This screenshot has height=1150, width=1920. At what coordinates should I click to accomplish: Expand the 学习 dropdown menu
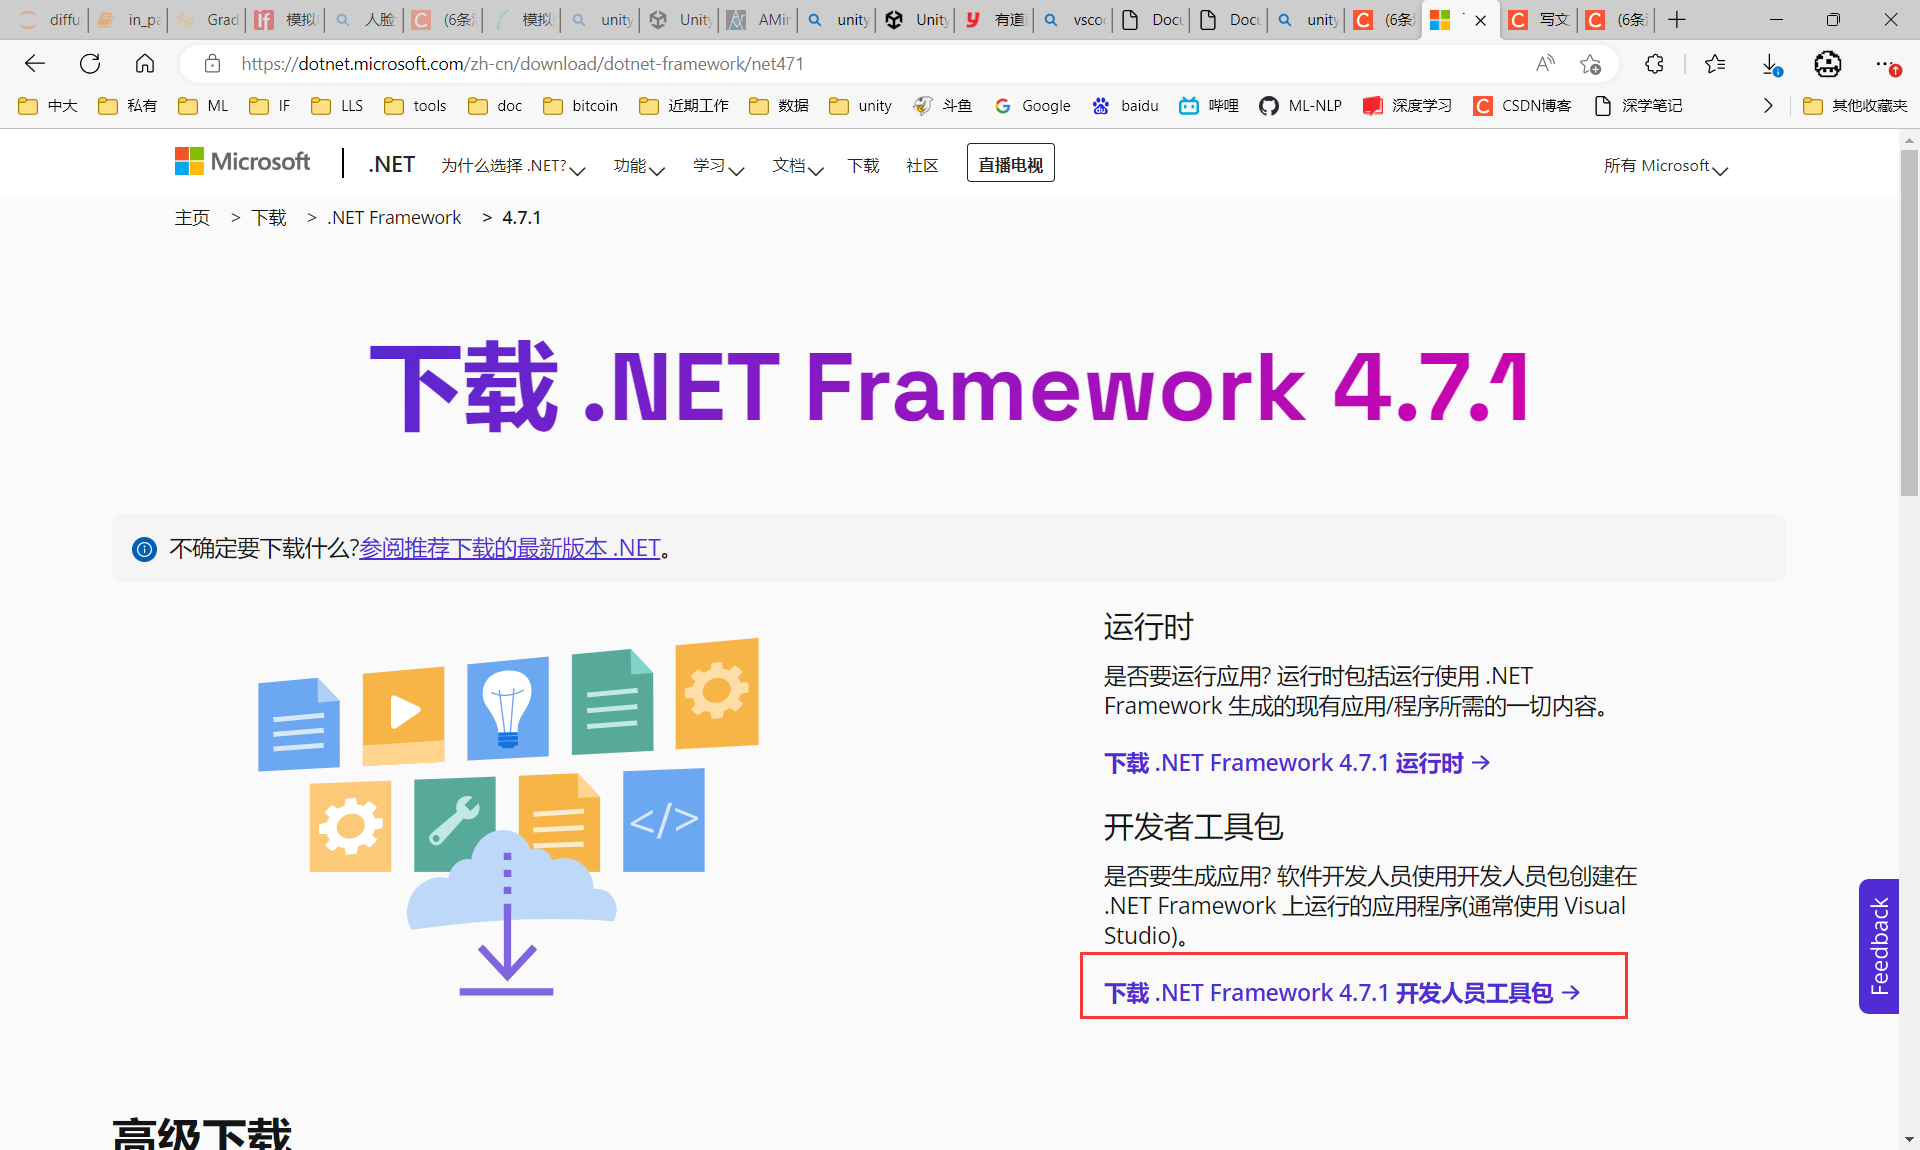click(719, 166)
